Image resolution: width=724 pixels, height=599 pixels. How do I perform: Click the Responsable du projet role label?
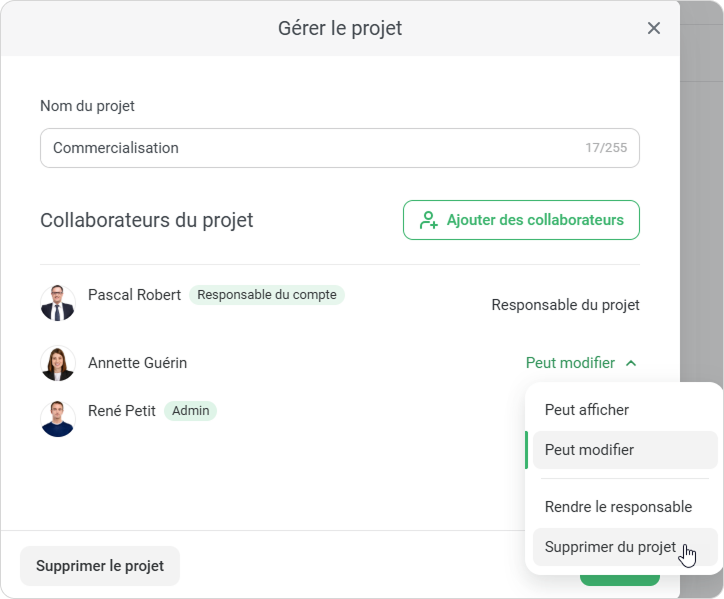point(565,305)
